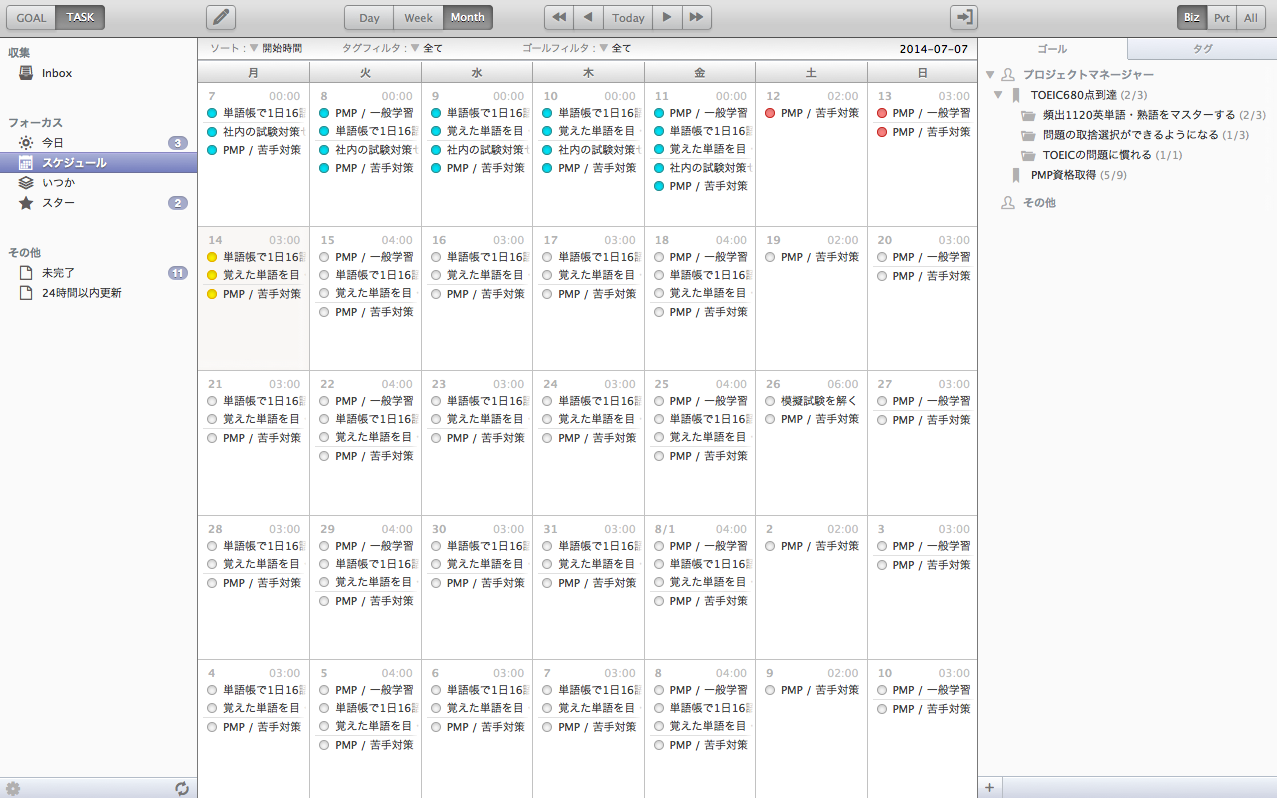Image resolution: width=1277 pixels, height=798 pixels.
Task: Switch to TASK mode
Action: tap(80, 17)
